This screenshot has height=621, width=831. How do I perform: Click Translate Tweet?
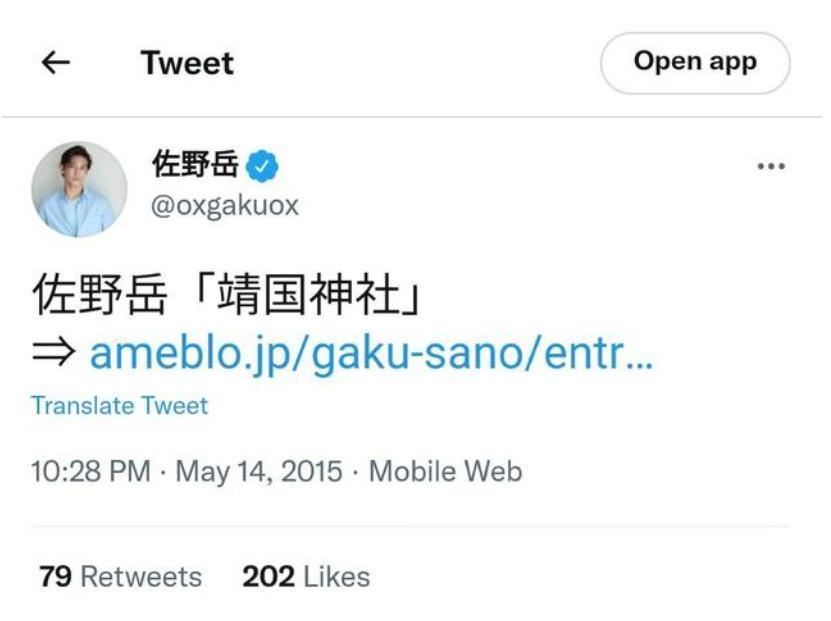[x=119, y=406]
